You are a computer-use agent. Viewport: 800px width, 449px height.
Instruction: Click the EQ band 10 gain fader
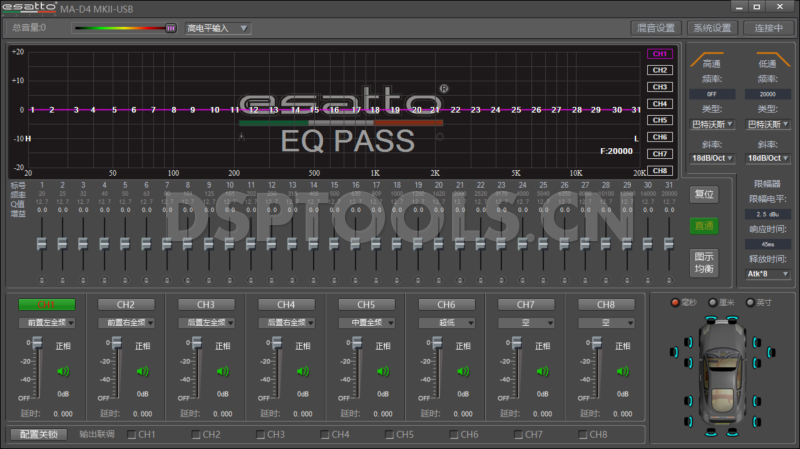(x=230, y=244)
